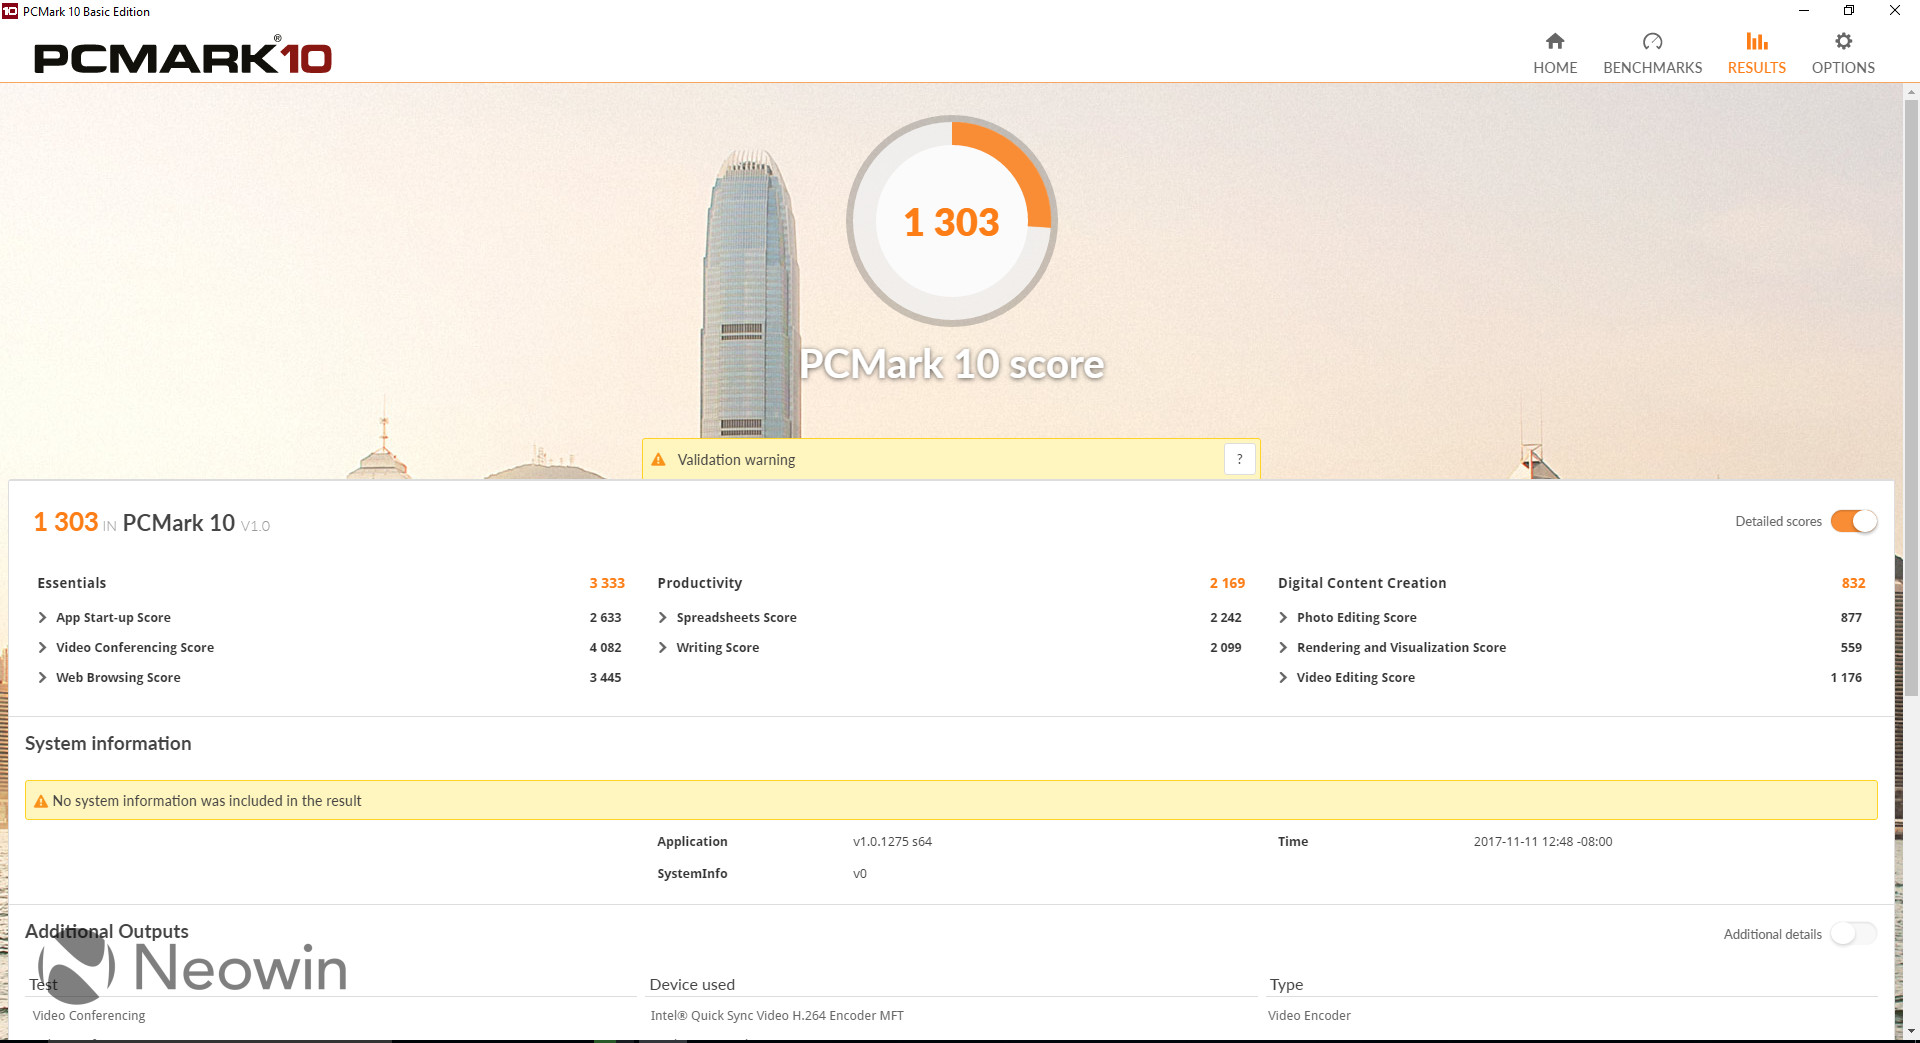Viewport: 1920px width, 1043px height.
Task: Click the circular 1 303 score gauge
Action: [952, 221]
